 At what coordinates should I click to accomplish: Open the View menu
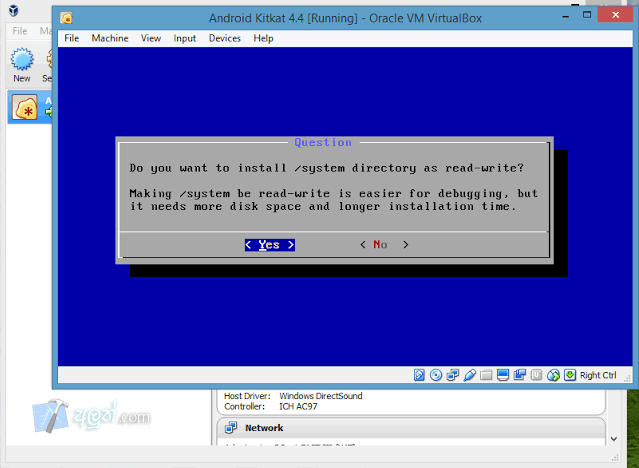coord(151,38)
